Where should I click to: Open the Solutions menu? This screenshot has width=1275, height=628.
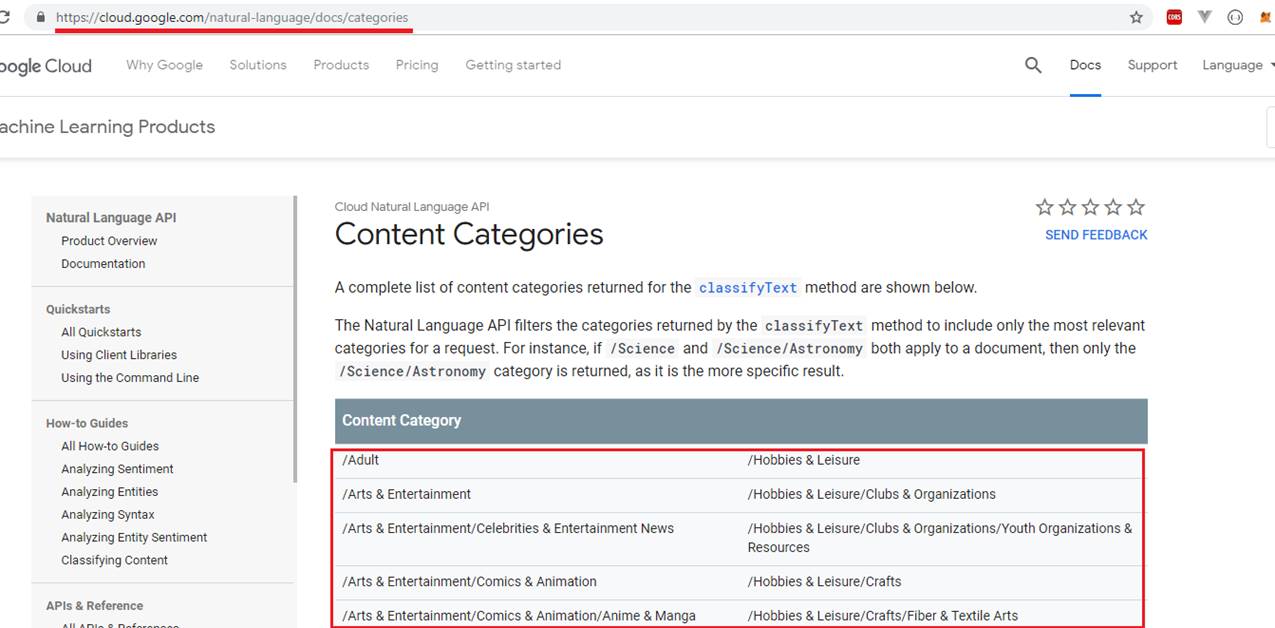[258, 65]
